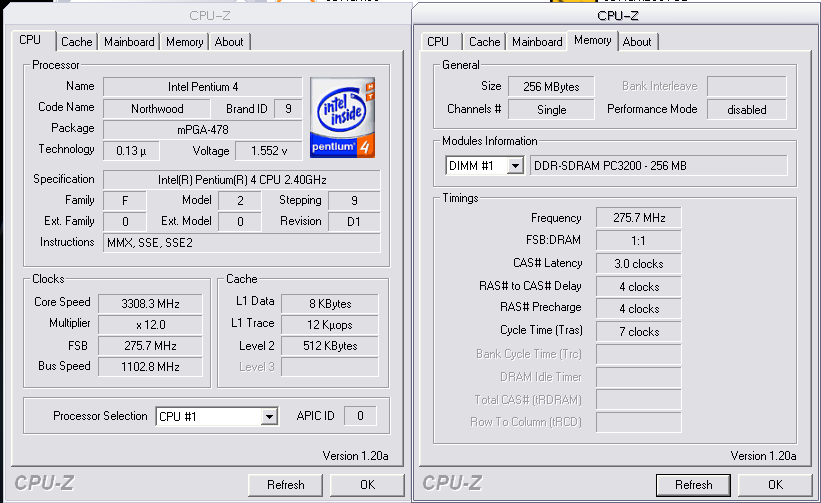Open Cache tab in left CPU-Z window
Screen dimensions: 821x503
click(76, 42)
